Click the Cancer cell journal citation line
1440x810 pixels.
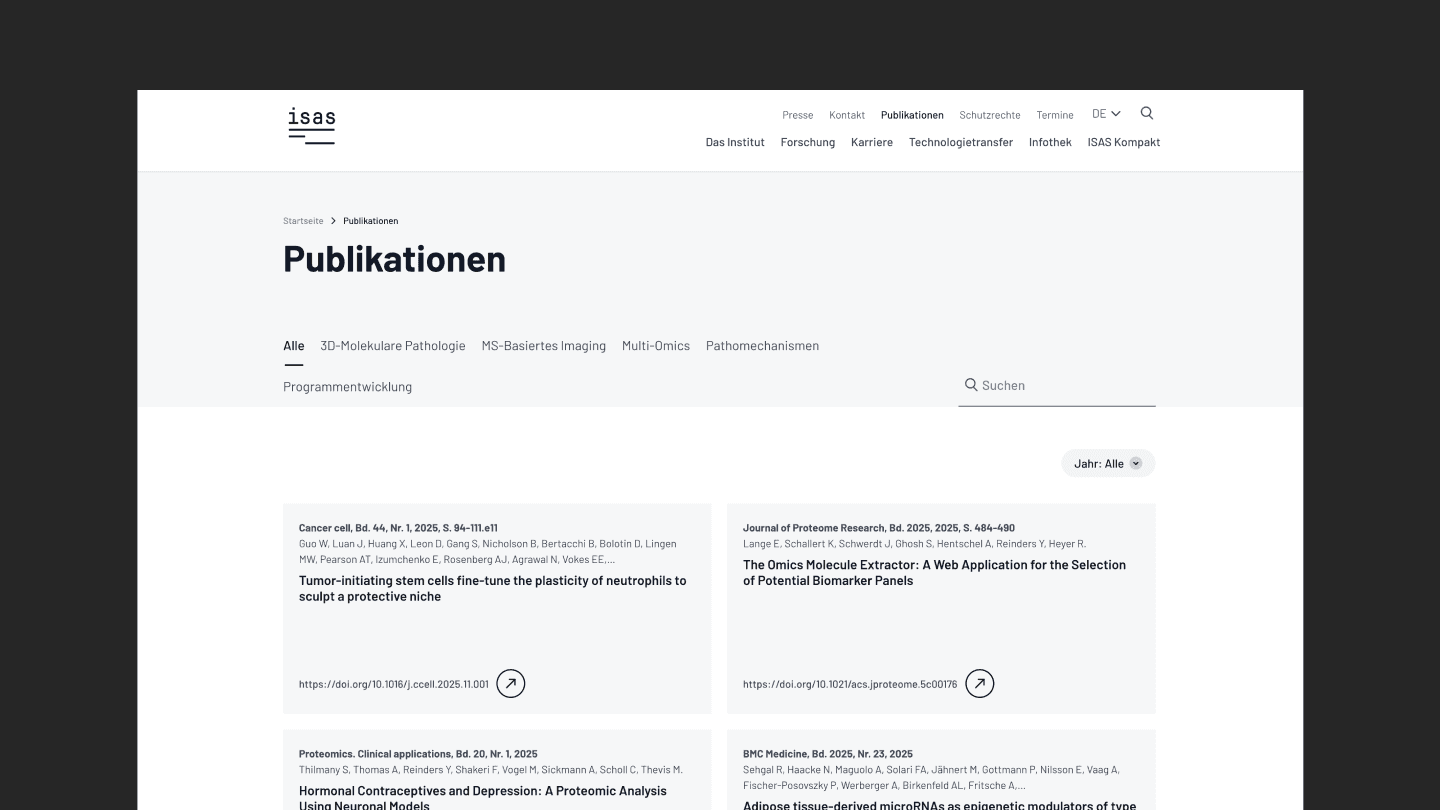click(x=398, y=528)
